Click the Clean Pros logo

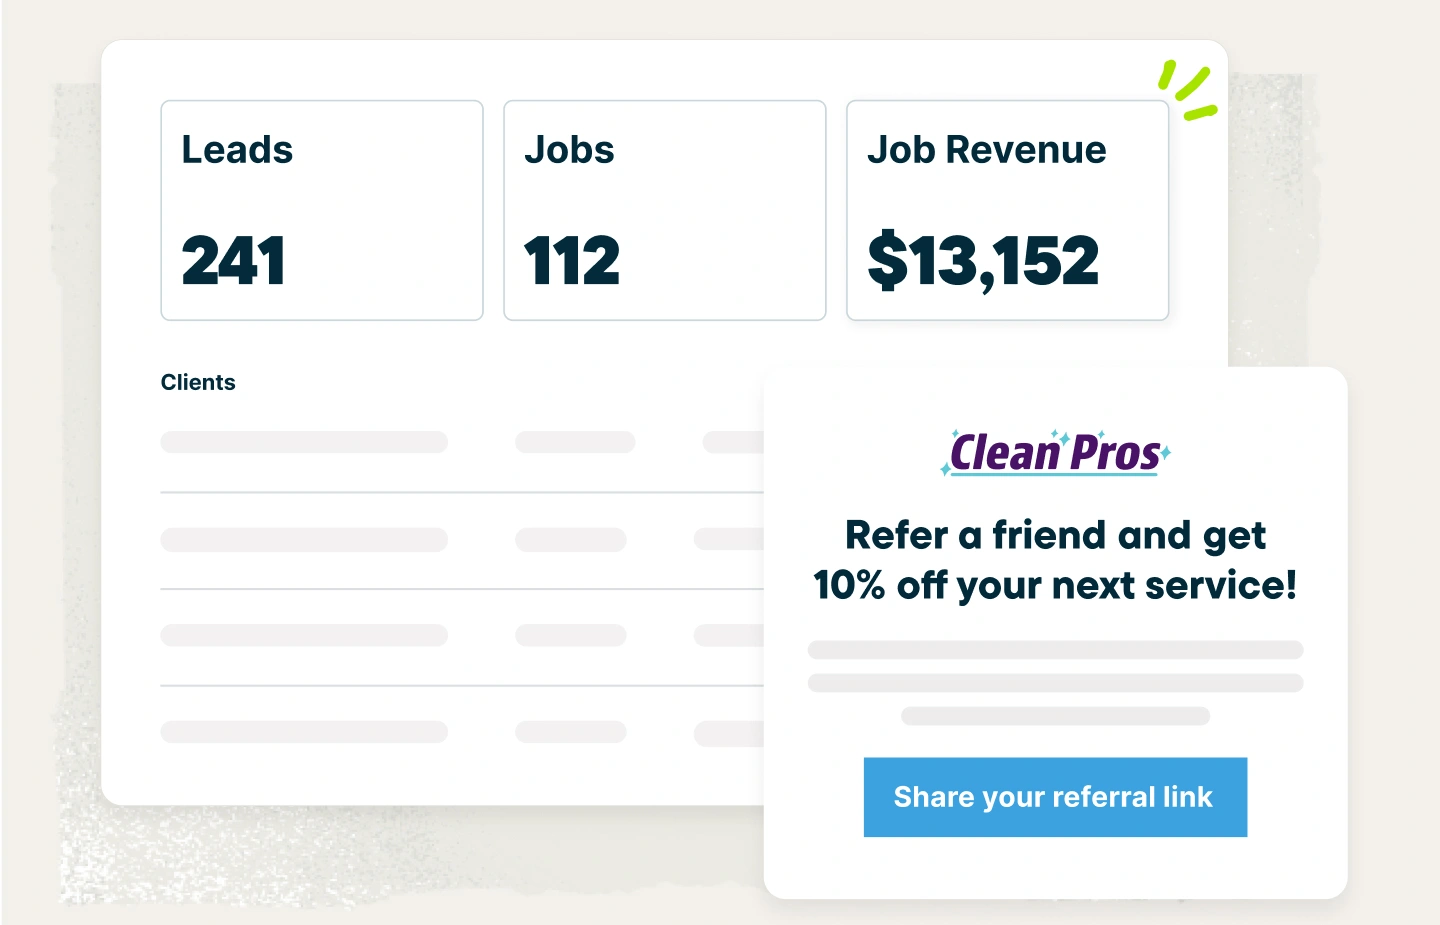coord(1055,452)
